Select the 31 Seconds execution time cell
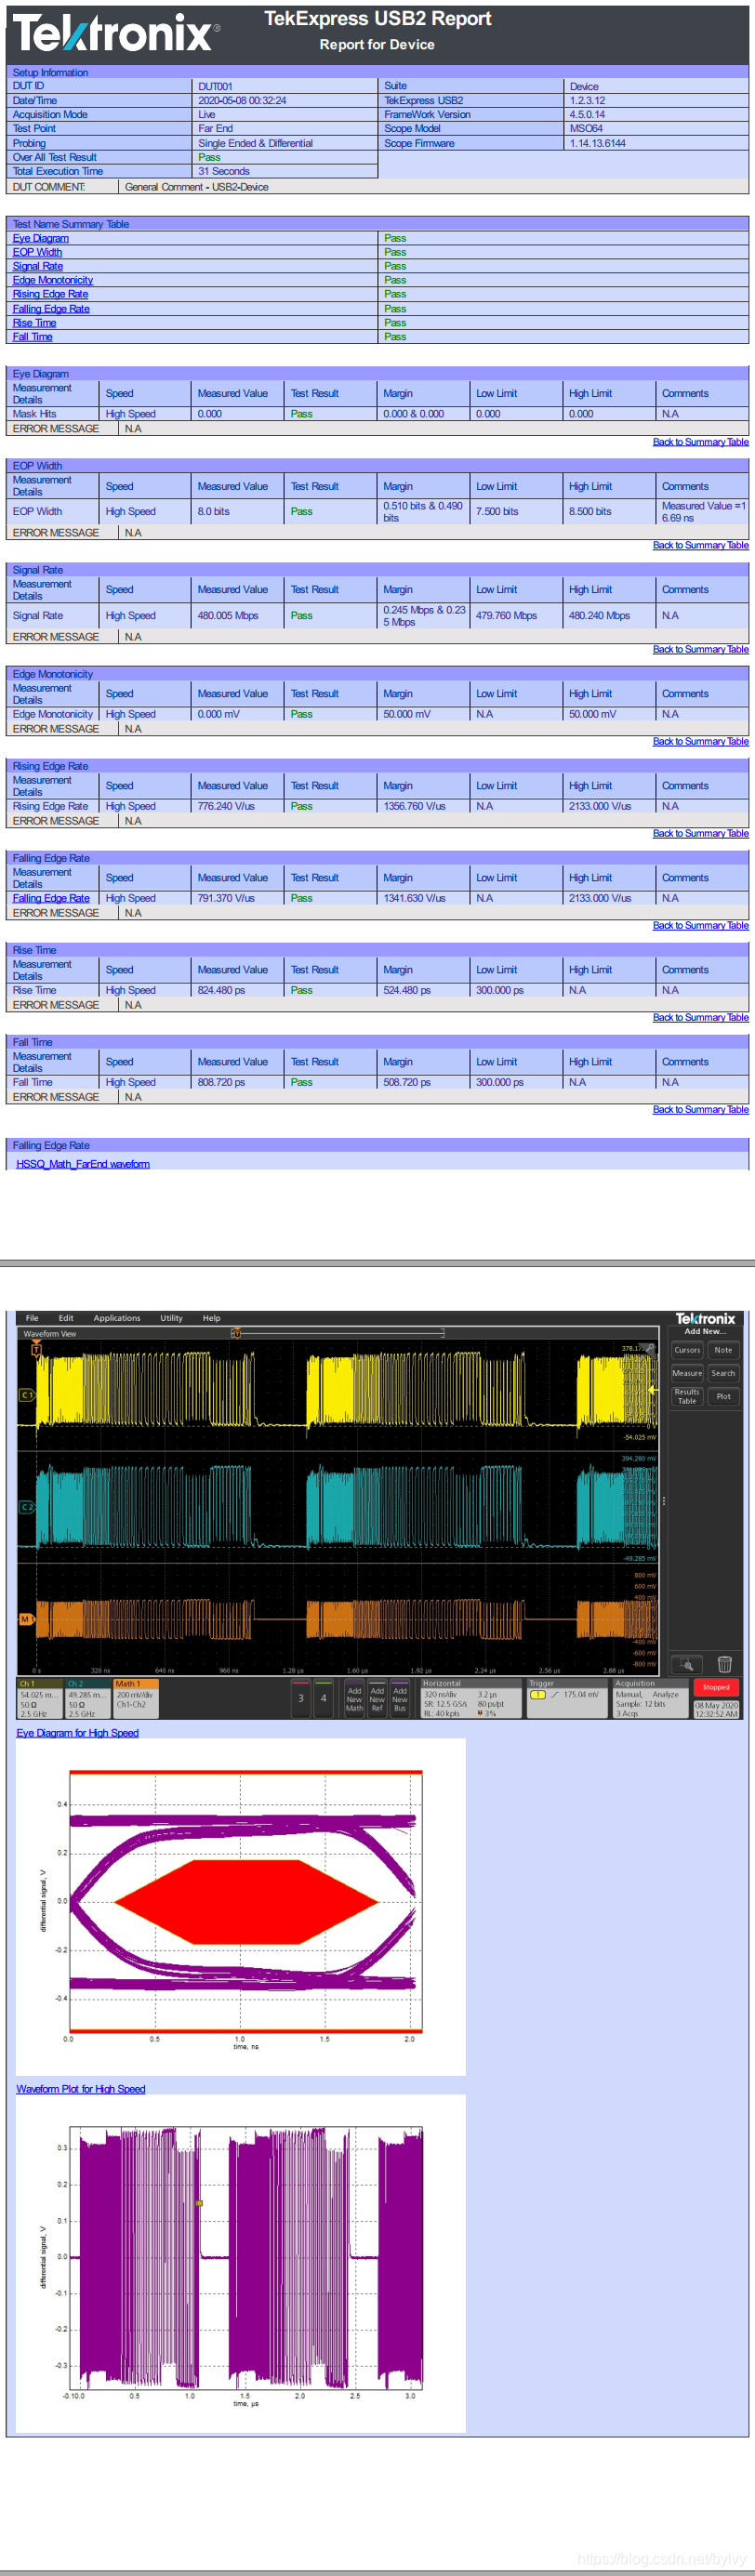The image size is (755, 2576). click(x=284, y=171)
